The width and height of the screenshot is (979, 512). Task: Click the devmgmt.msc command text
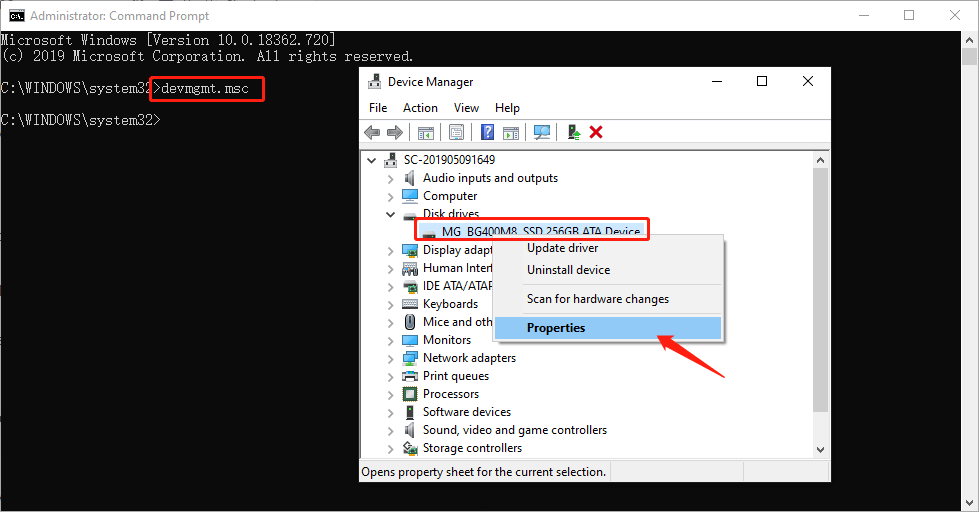[205, 89]
